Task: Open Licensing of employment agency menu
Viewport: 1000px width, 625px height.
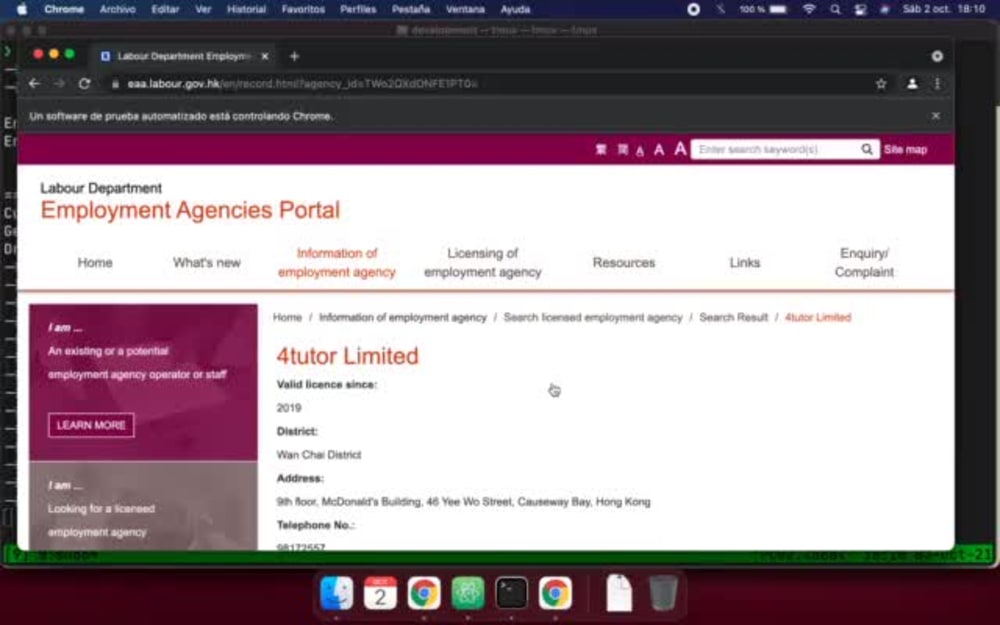Action: point(483,263)
